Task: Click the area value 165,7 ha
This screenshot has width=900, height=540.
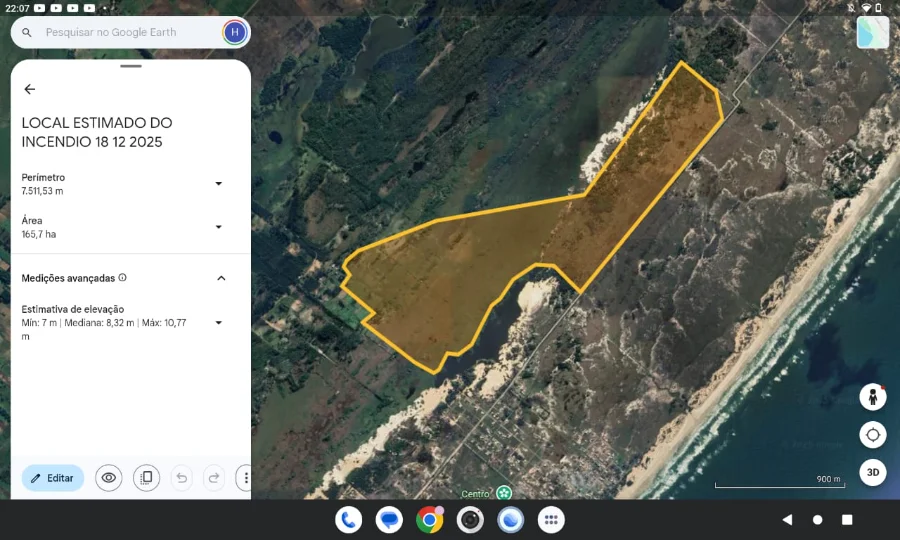Action: (x=38, y=234)
